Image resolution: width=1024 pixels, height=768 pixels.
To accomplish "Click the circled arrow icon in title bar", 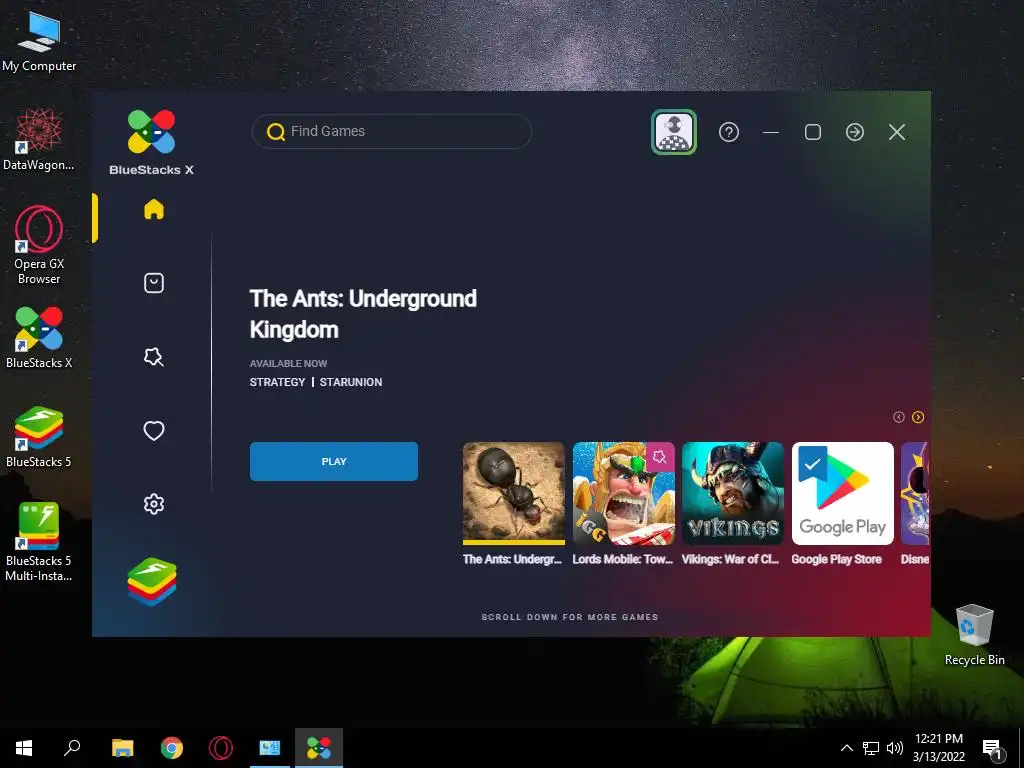I will pyautogui.click(x=854, y=132).
